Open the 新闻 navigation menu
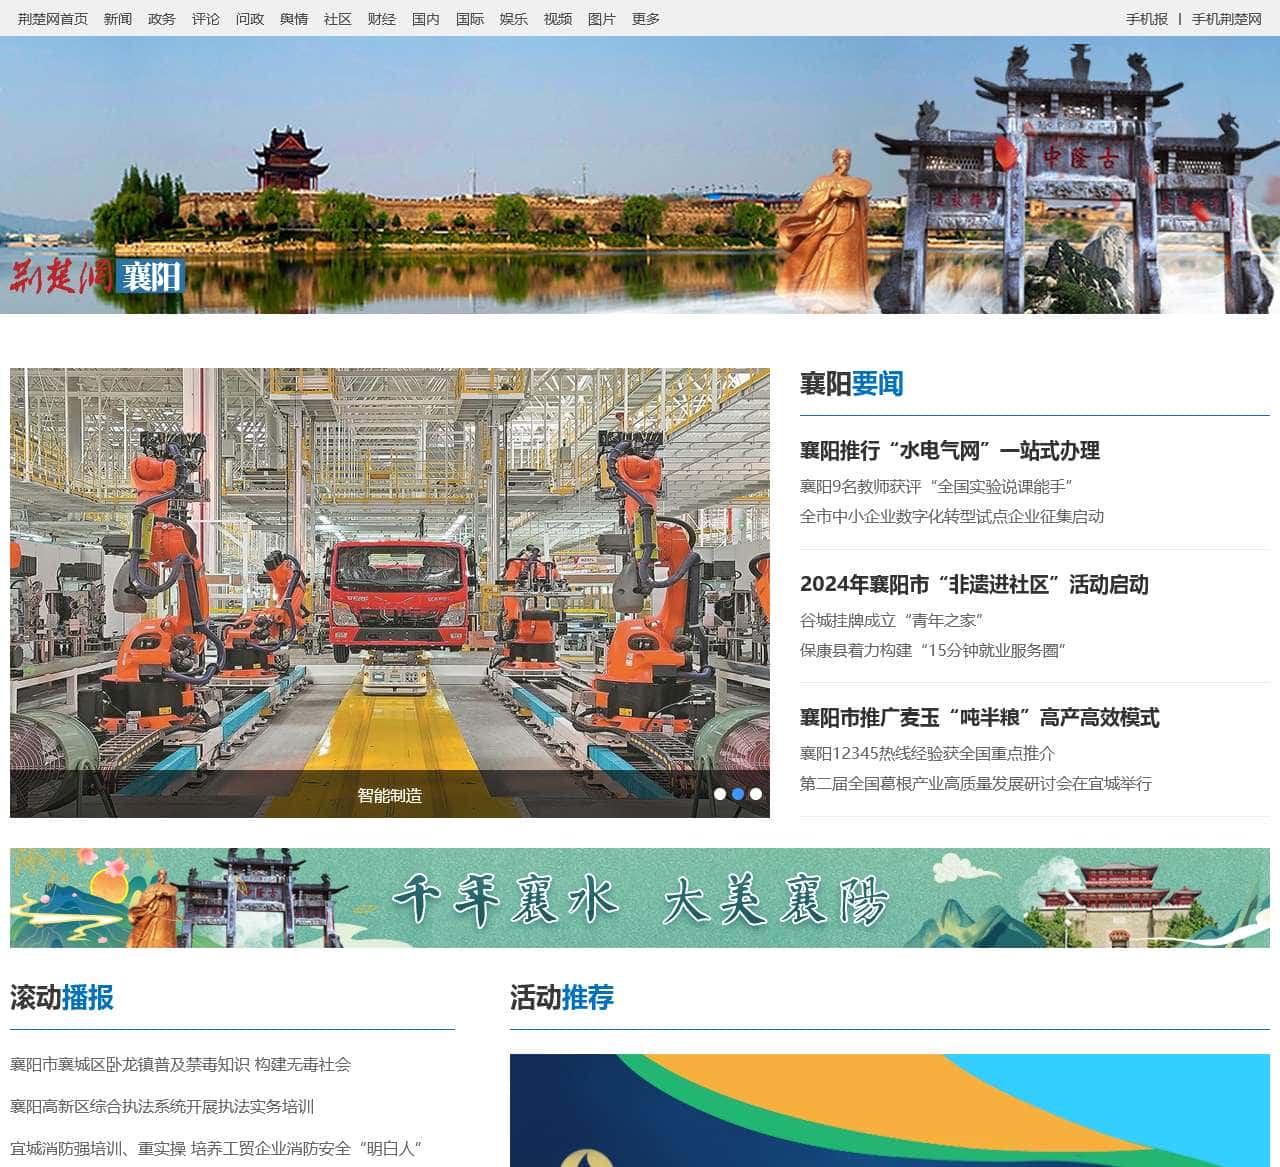This screenshot has width=1280, height=1167. 118,18
